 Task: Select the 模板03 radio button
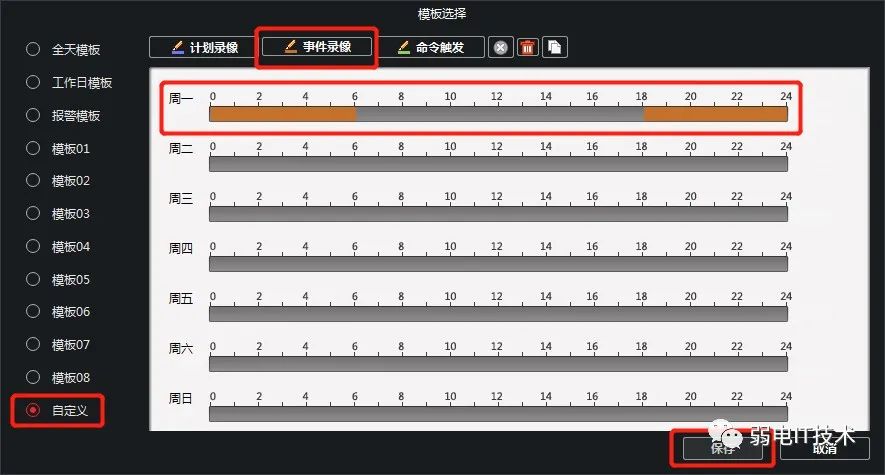click(x=33, y=213)
